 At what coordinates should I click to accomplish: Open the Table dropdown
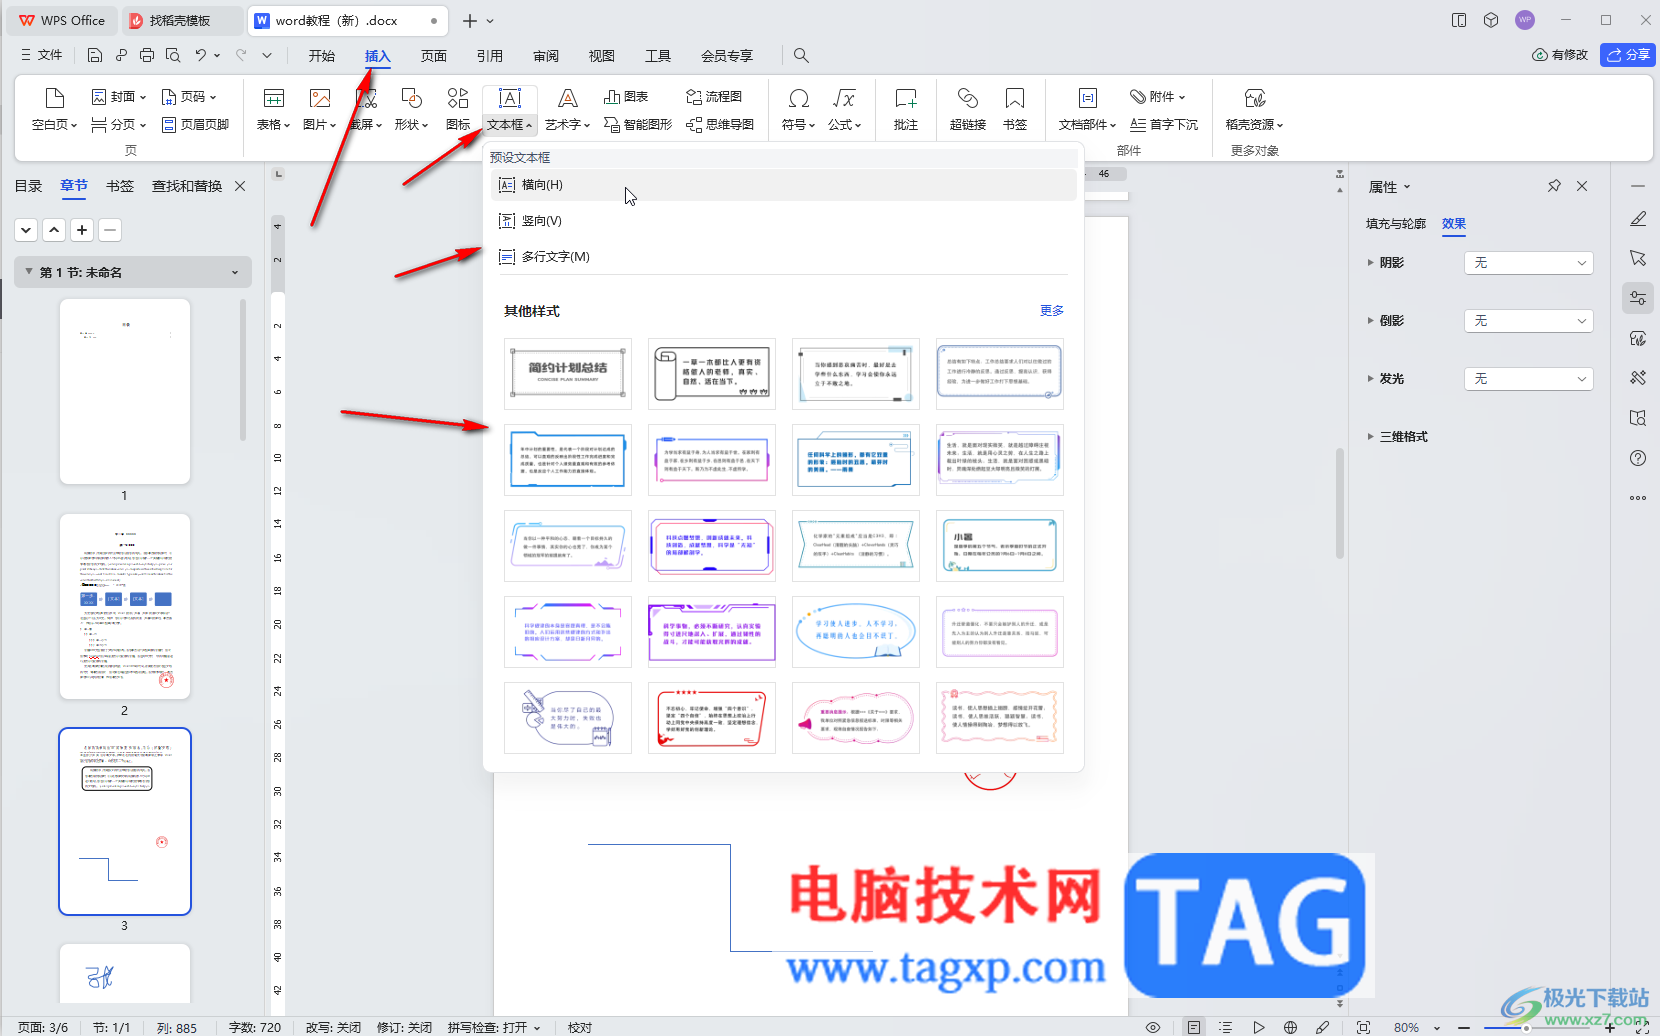[x=273, y=110]
